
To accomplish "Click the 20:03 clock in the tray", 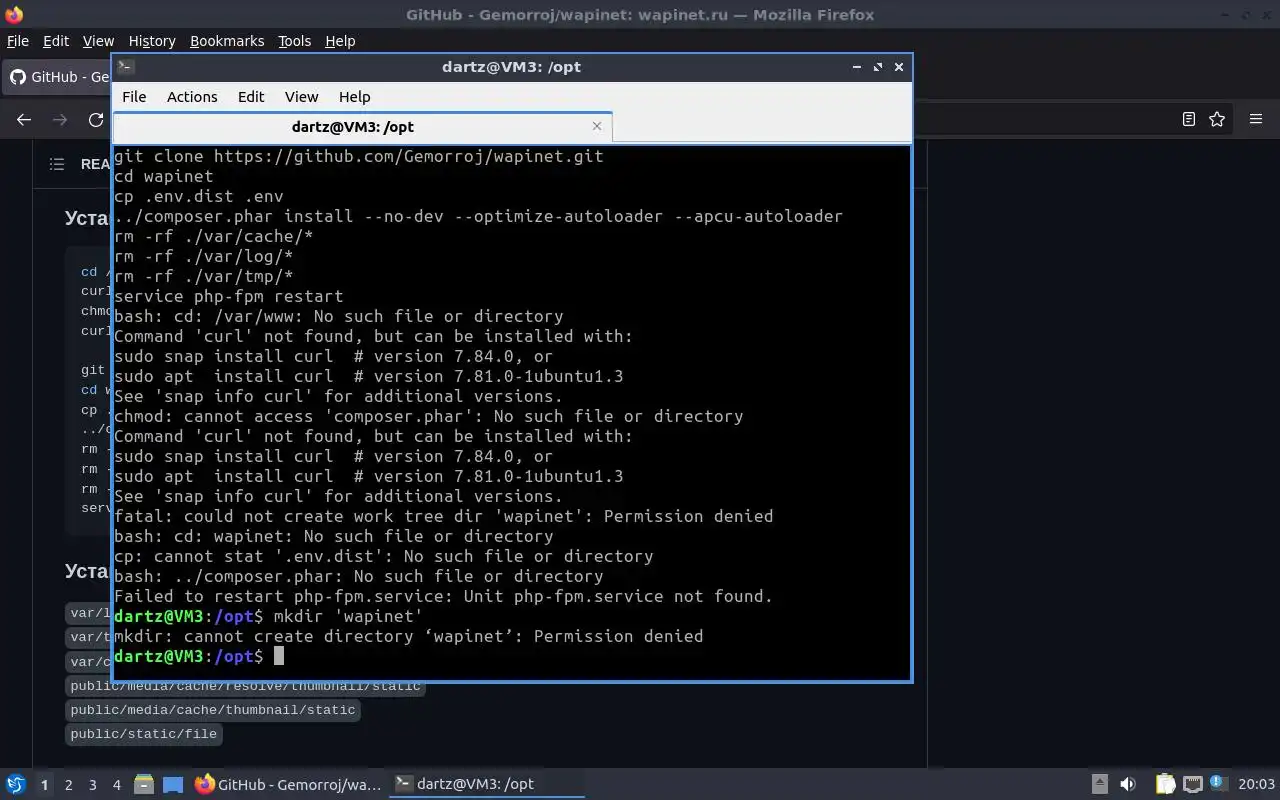I will click(x=1256, y=784).
